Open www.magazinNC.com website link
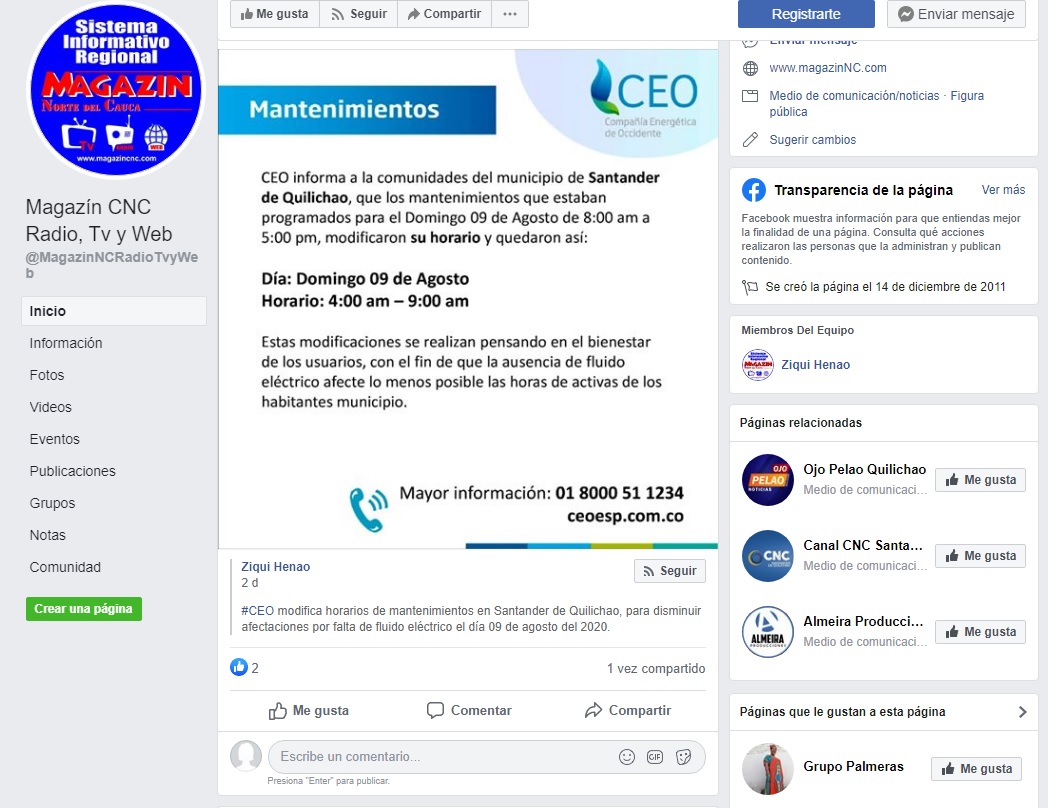Screen dimensions: 1048x808 [827, 68]
